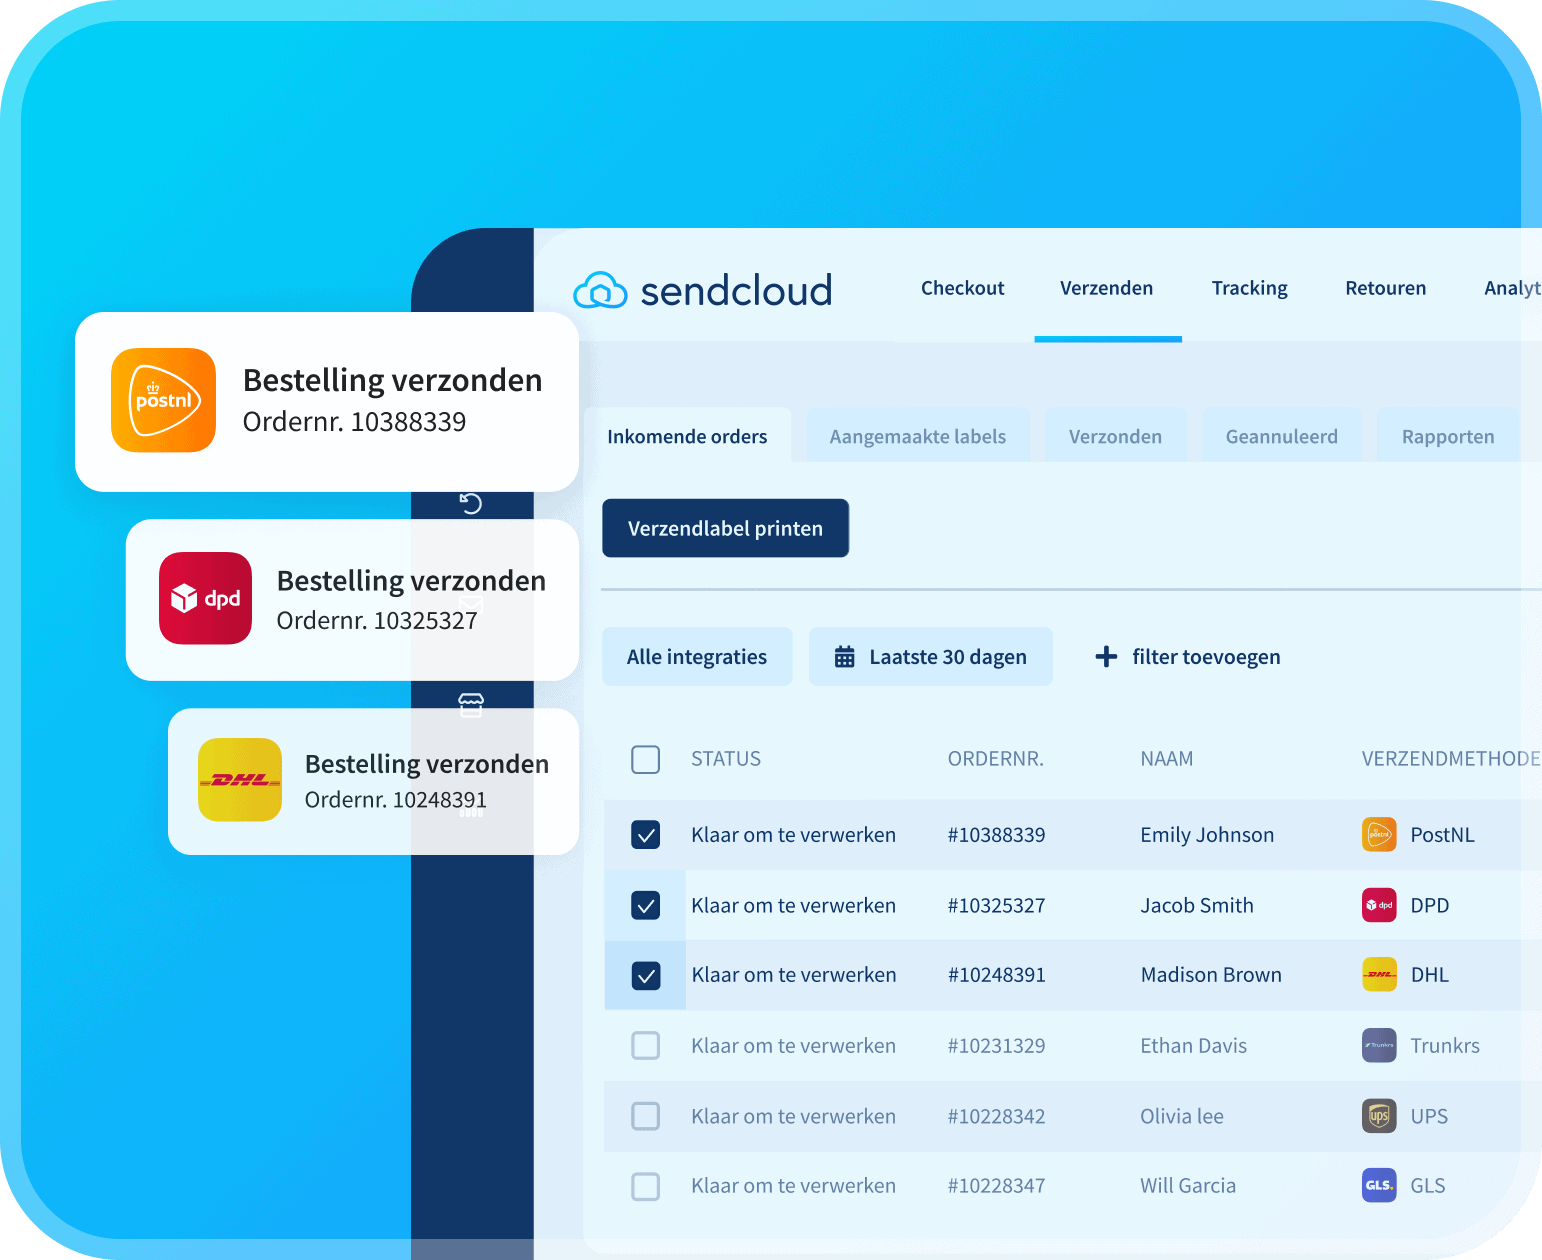
Task: Open the Rapporten sub-tab
Action: pos(1448,436)
